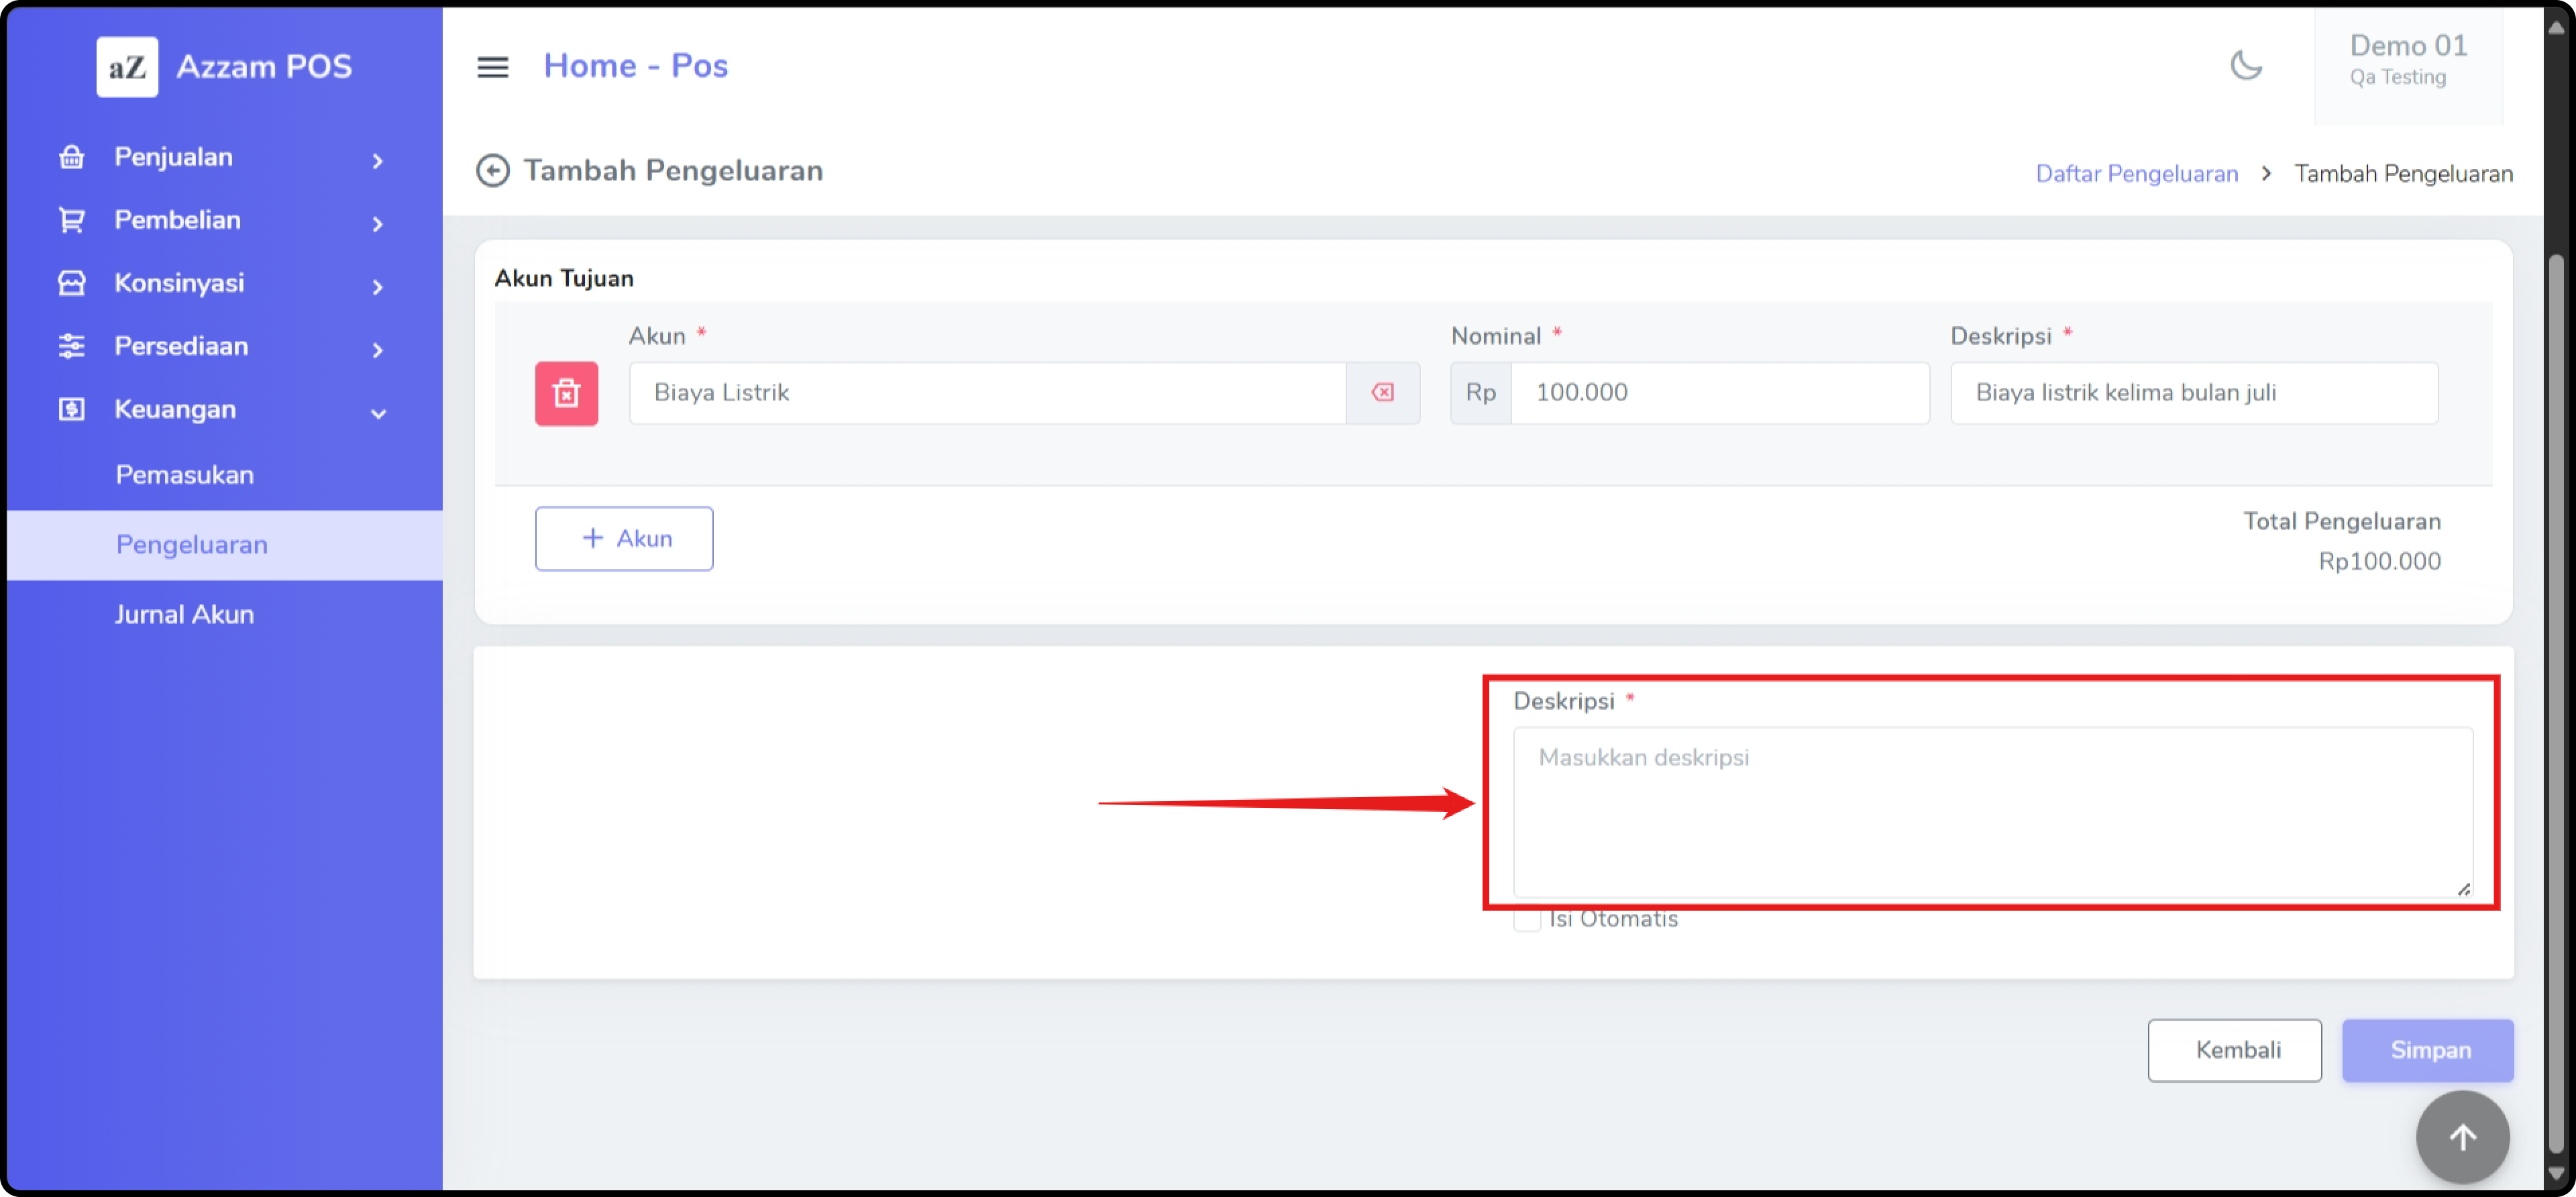This screenshot has height=1197, width=2576.
Task: Click the red trash delete account row button
Action: (x=566, y=393)
